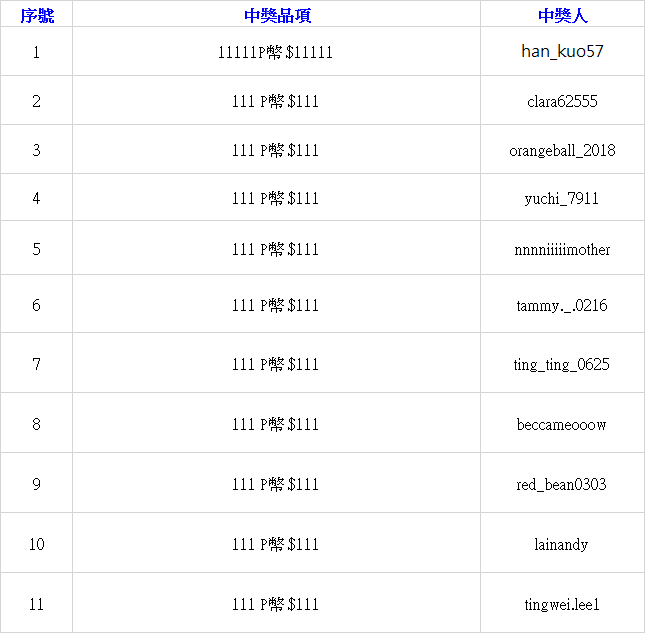Click the 序號 column header
This screenshot has height=633, width=645.
[x=36, y=16]
